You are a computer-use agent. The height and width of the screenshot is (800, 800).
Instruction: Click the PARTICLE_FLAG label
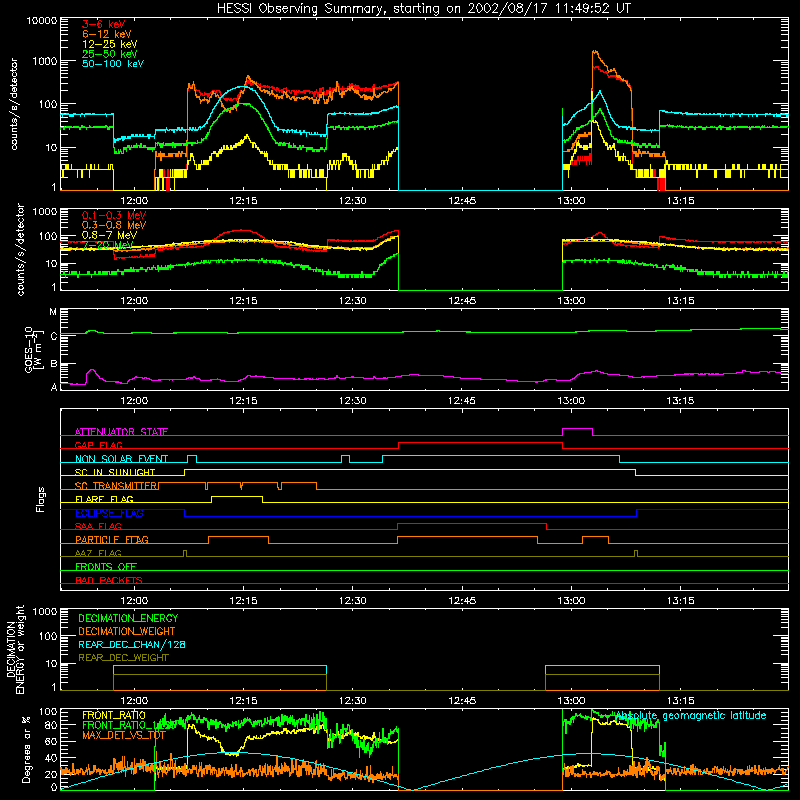[x=112, y=540]
